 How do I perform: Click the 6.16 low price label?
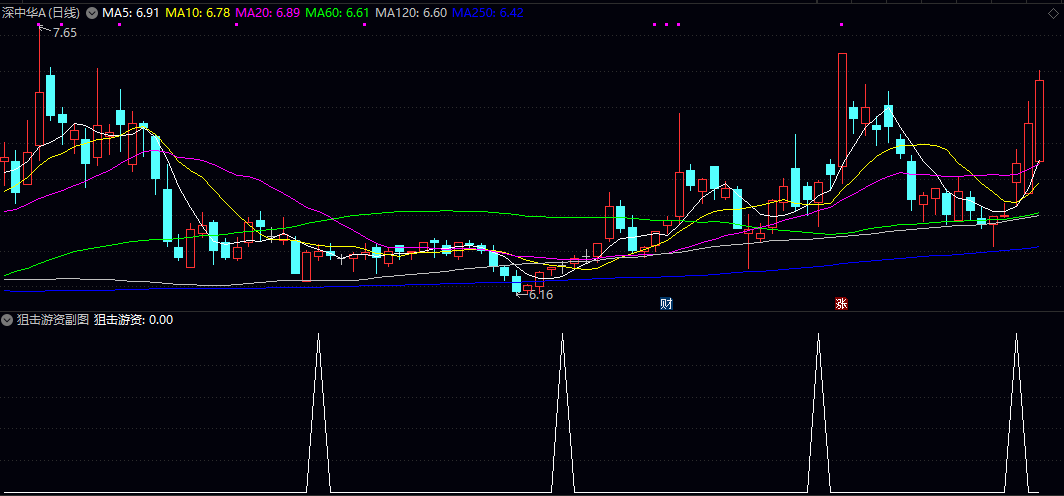pos(541,295)
